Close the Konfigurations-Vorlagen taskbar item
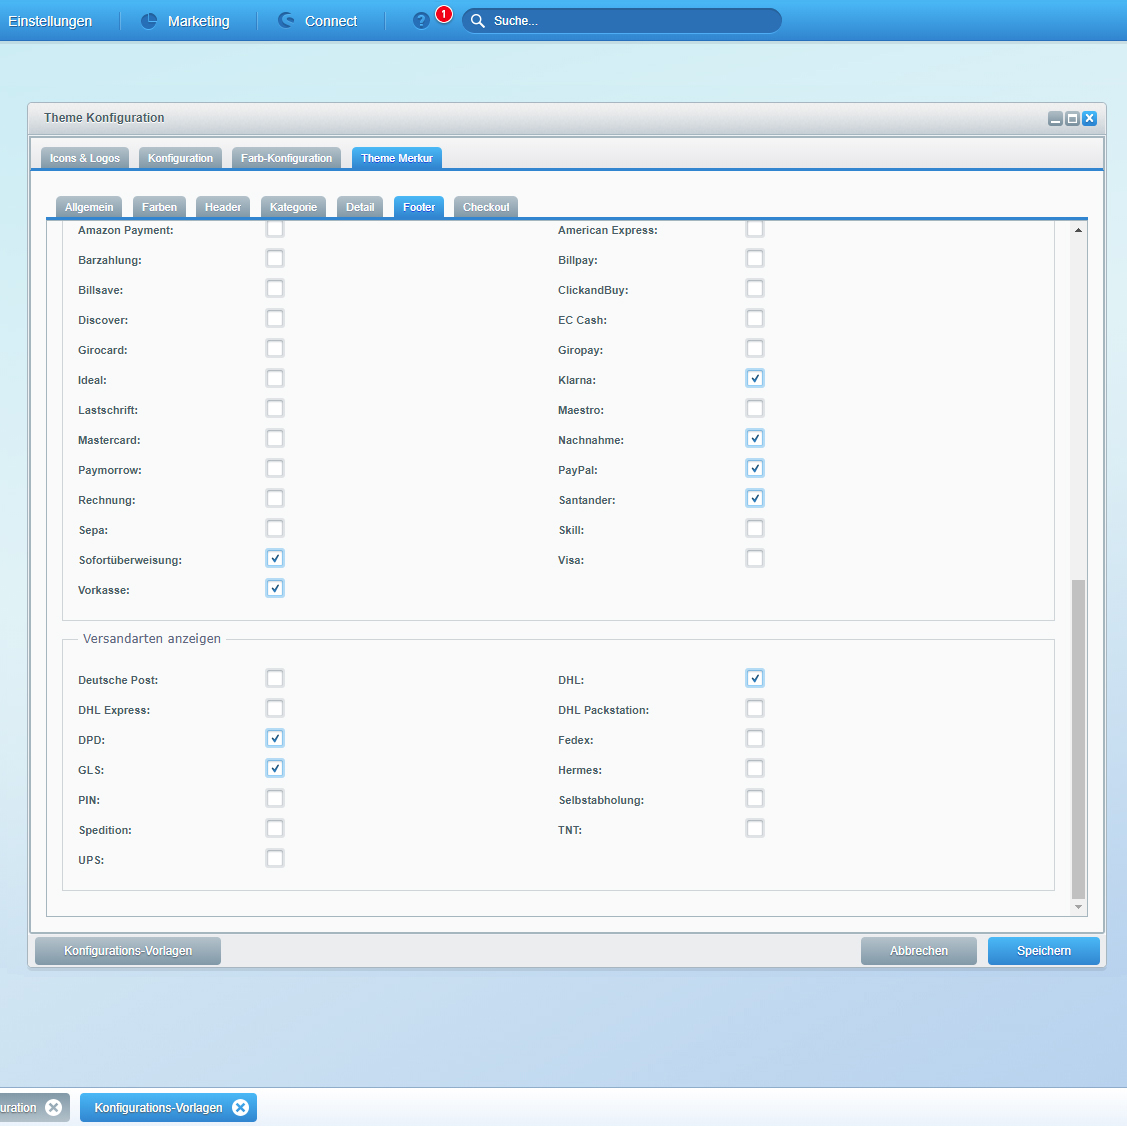Viewport: 1127px width, 1127px height. point(240,1107)
